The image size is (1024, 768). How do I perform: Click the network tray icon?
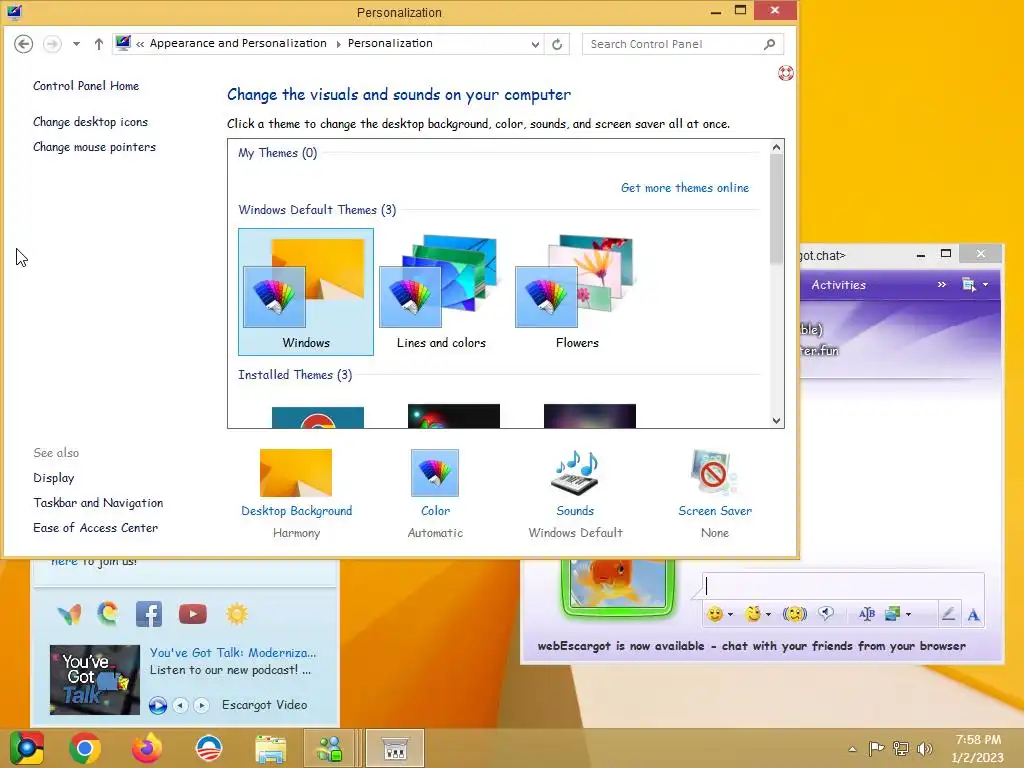[901, 749]
